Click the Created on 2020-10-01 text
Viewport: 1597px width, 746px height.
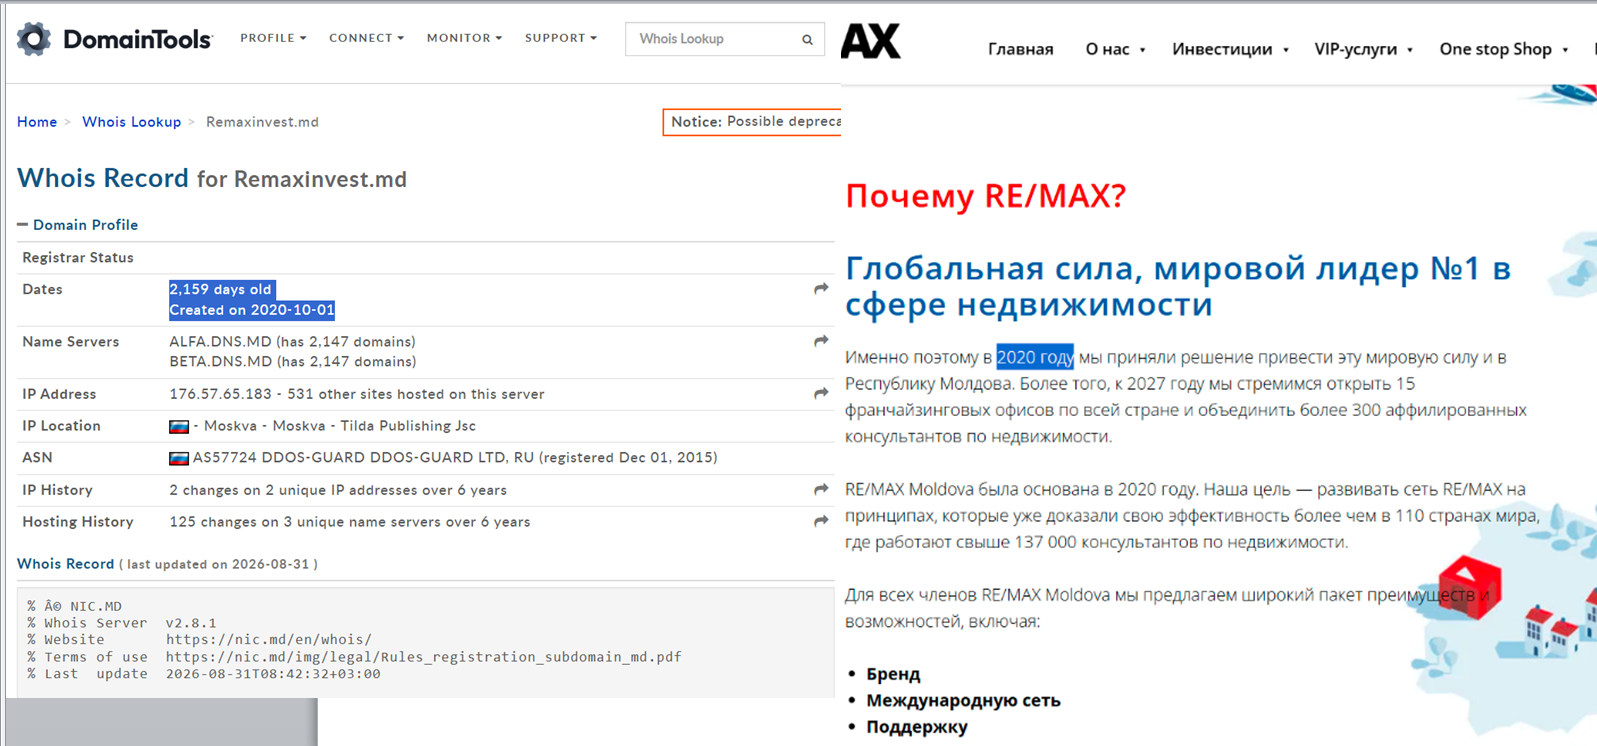tap(252, 310)
